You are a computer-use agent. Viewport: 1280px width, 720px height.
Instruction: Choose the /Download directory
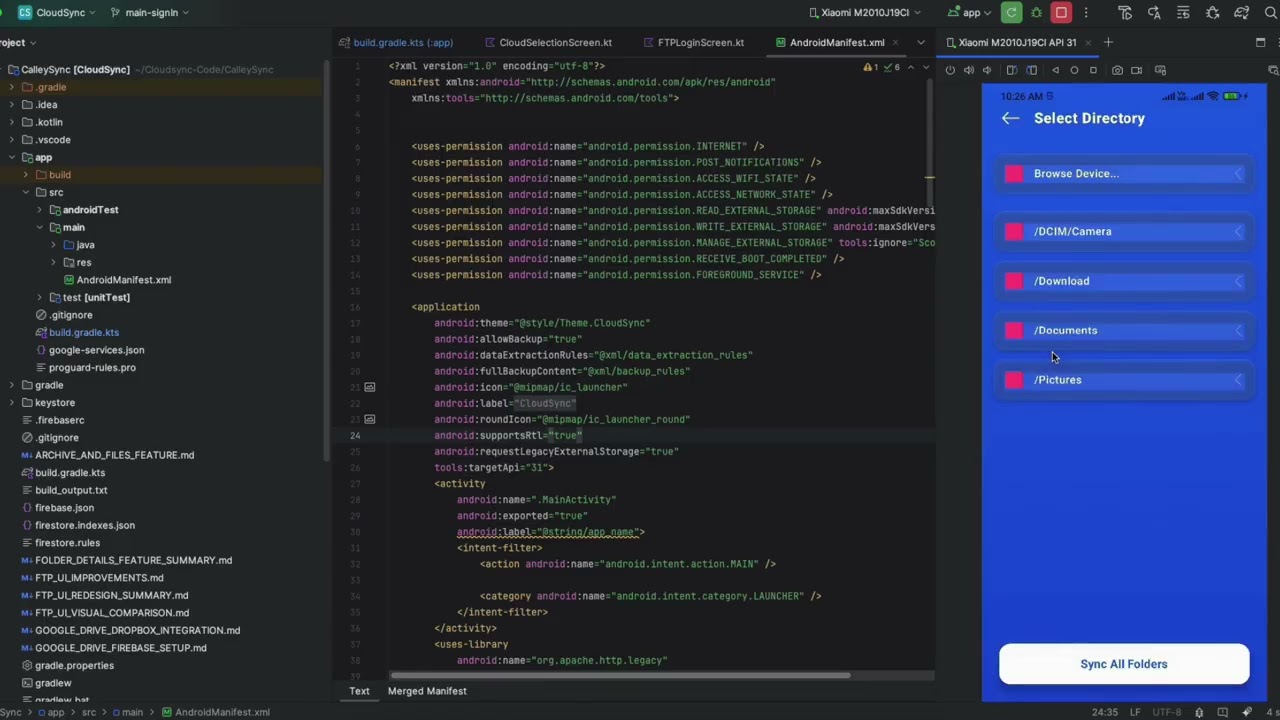coord(1124,281)
